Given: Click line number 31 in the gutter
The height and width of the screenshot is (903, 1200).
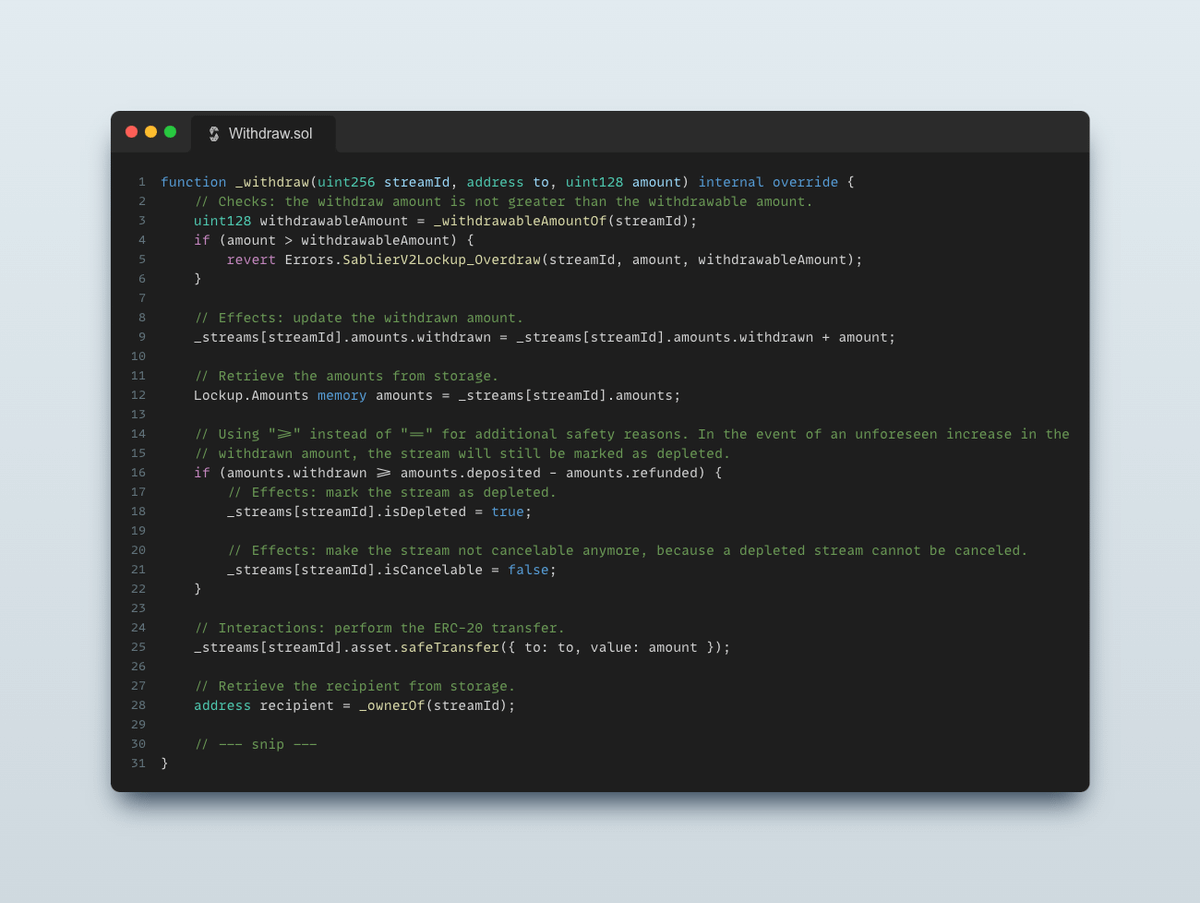Looking at the screenshot, I should click(138, 763).
